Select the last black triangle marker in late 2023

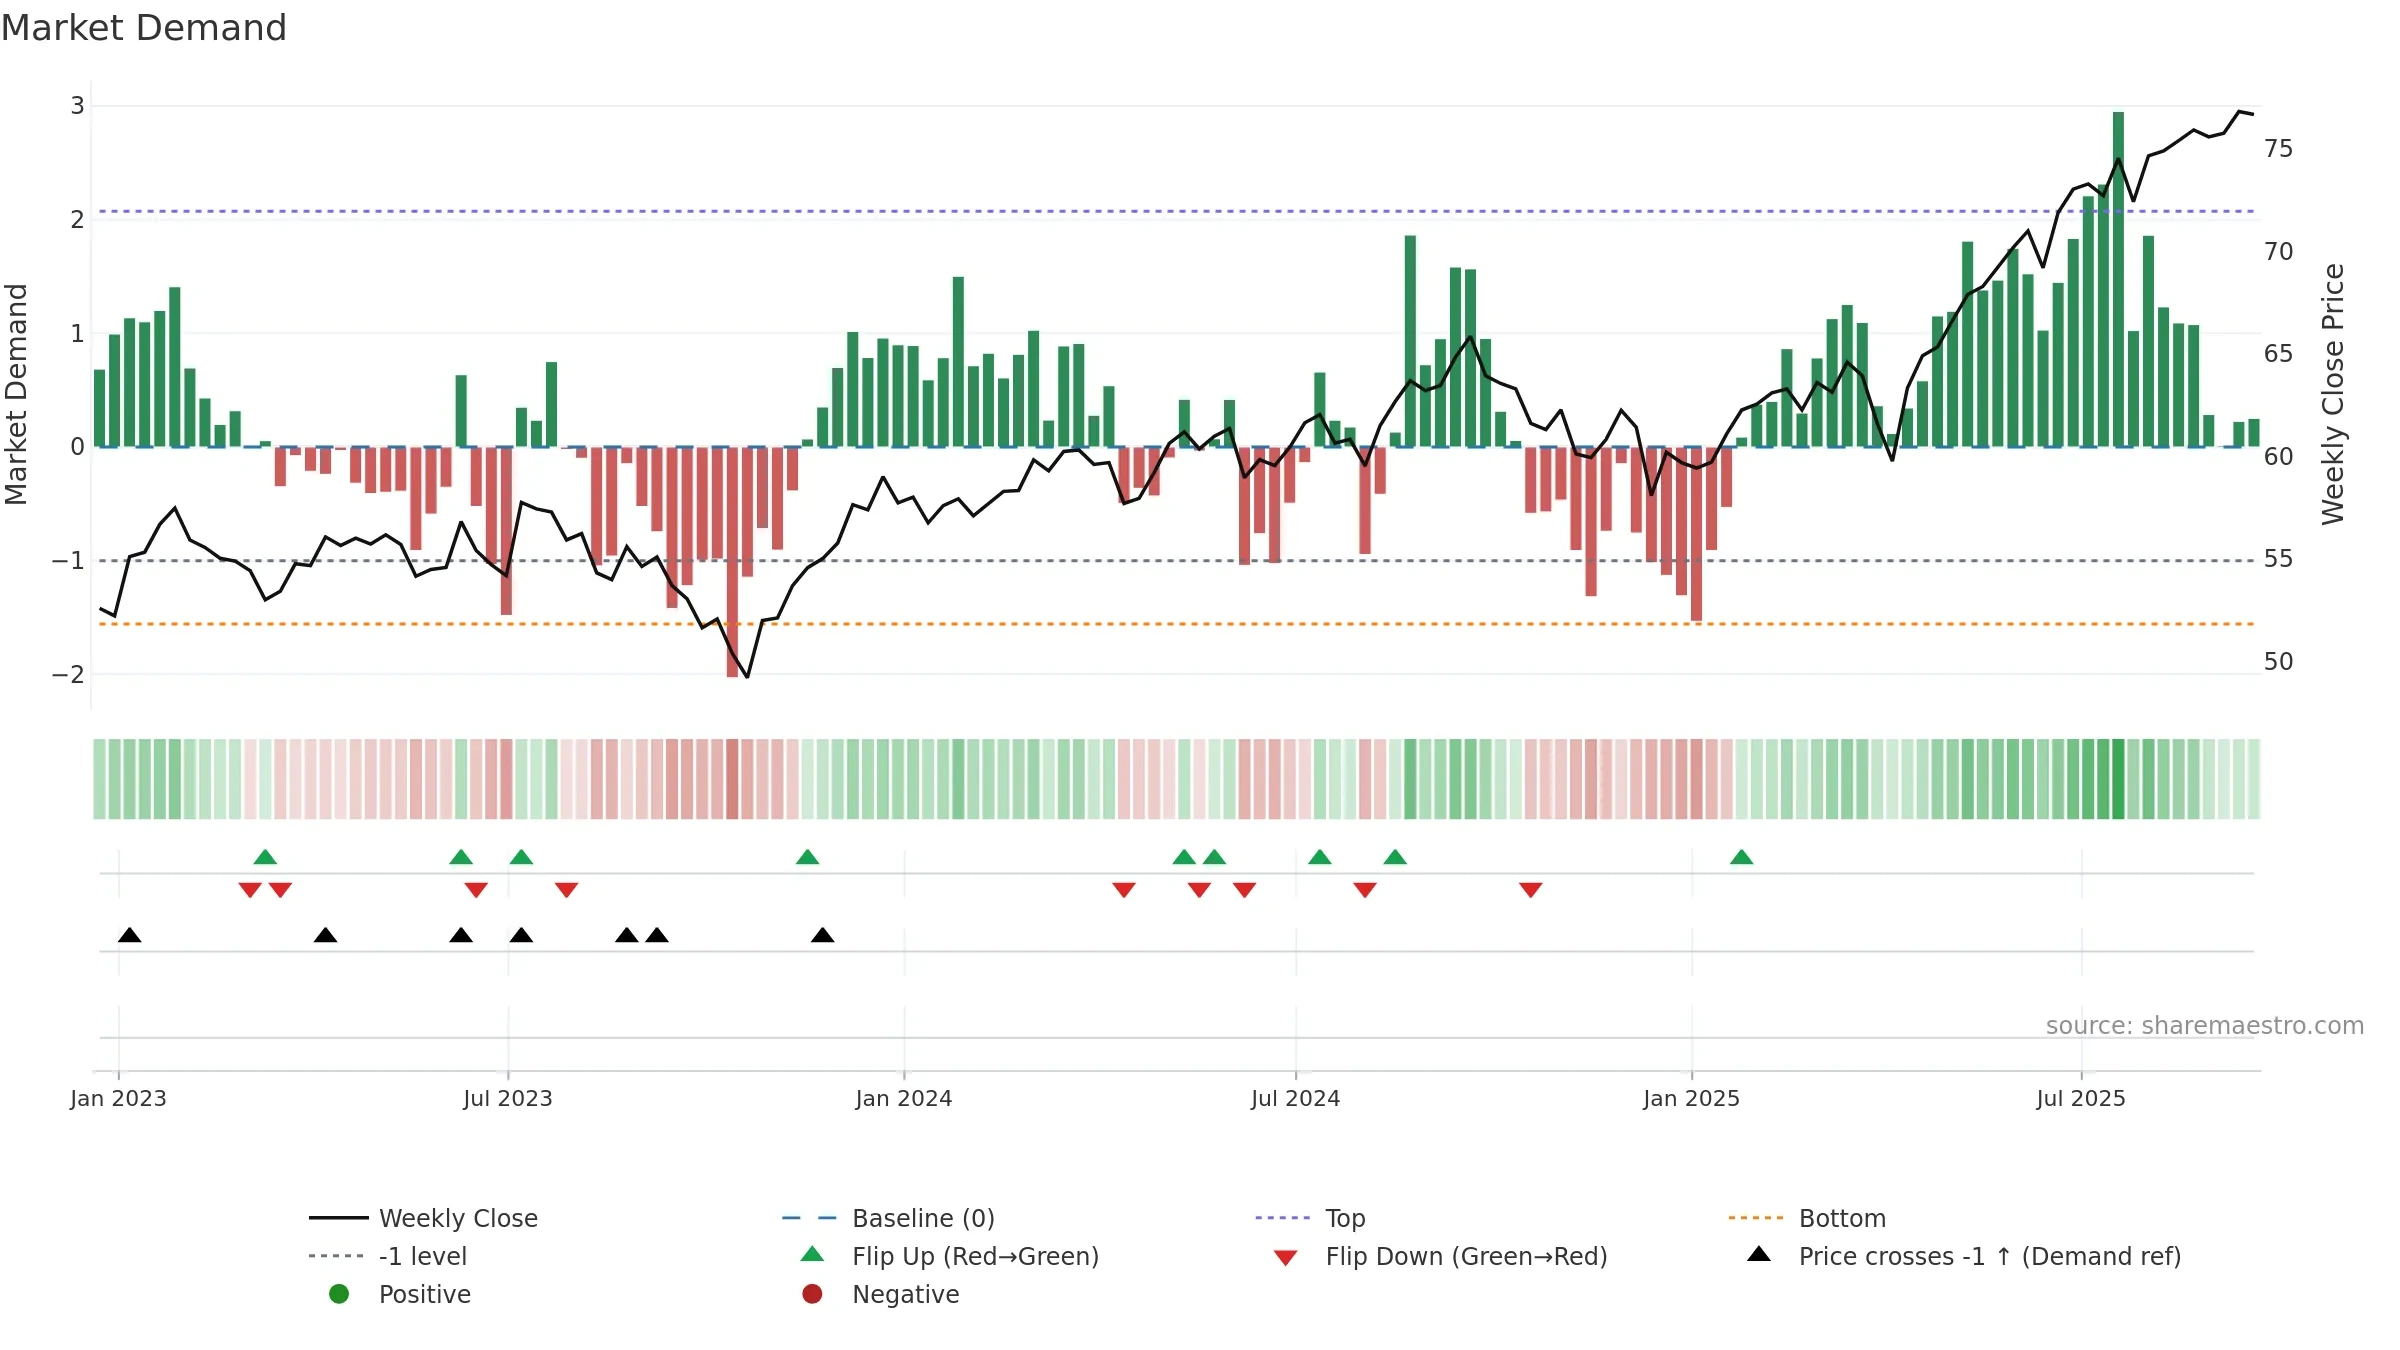pos(822,935)
